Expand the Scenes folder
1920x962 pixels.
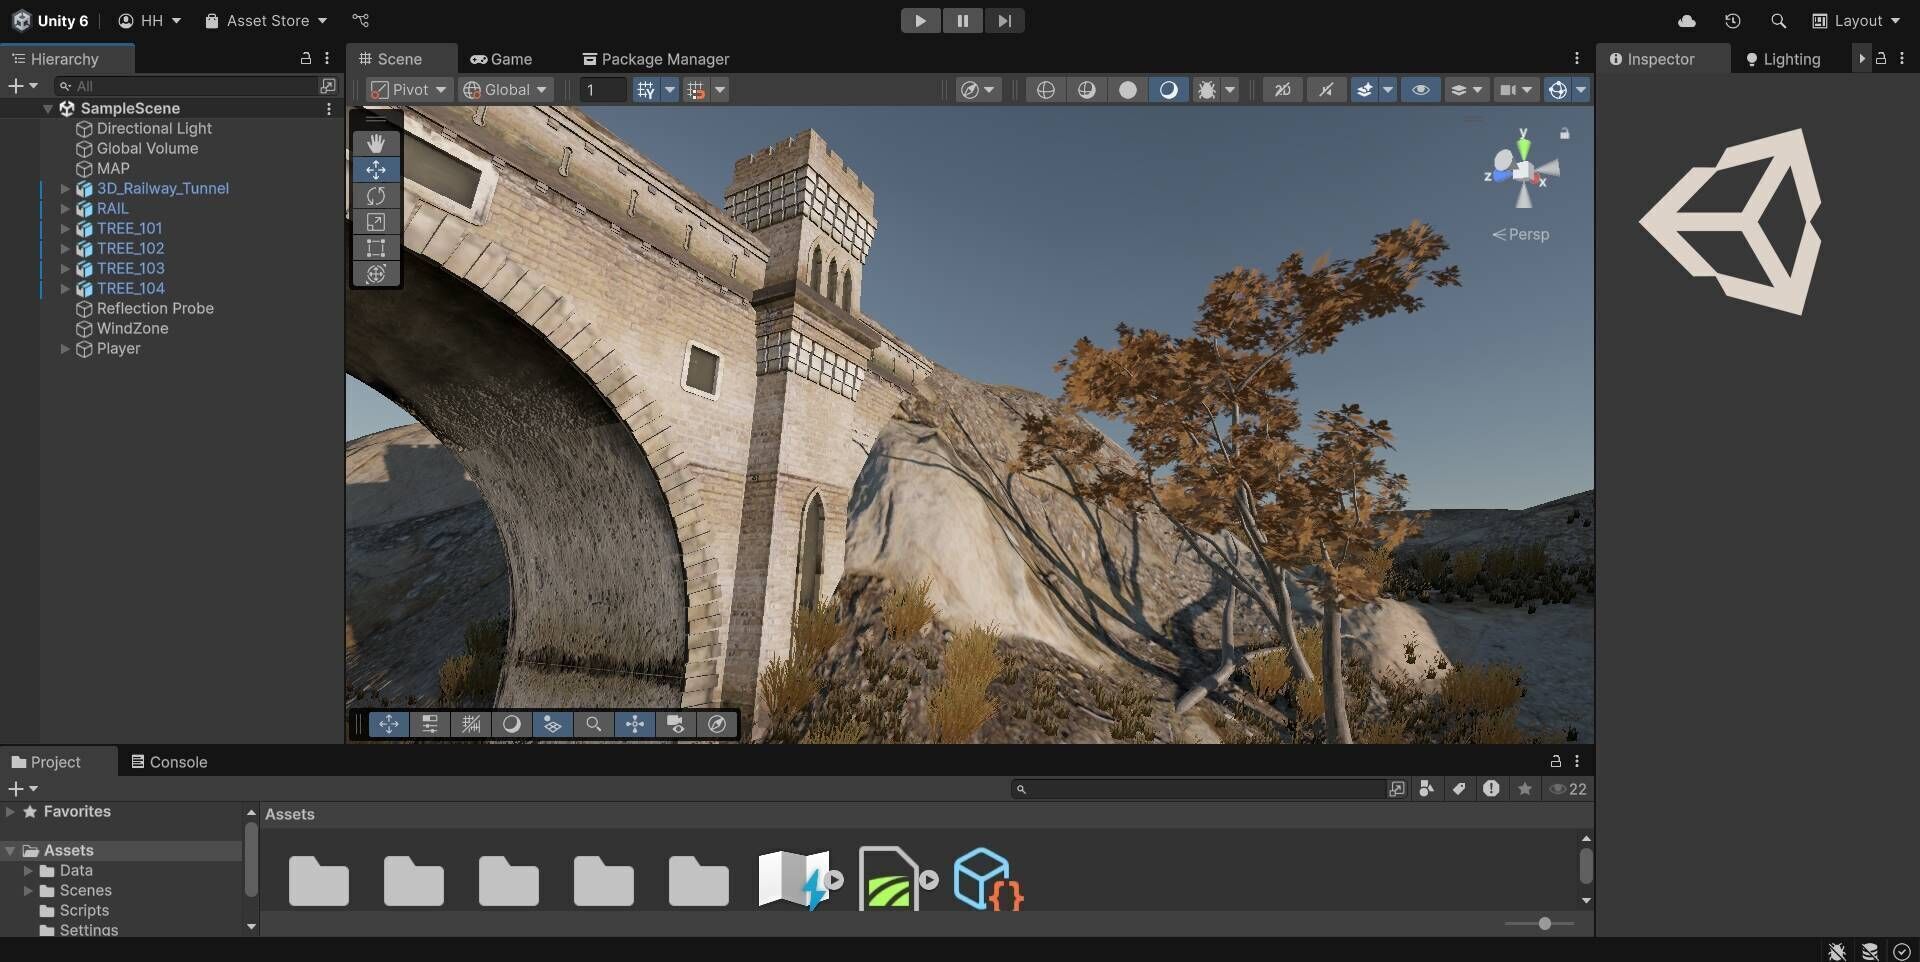coord(29,890)
